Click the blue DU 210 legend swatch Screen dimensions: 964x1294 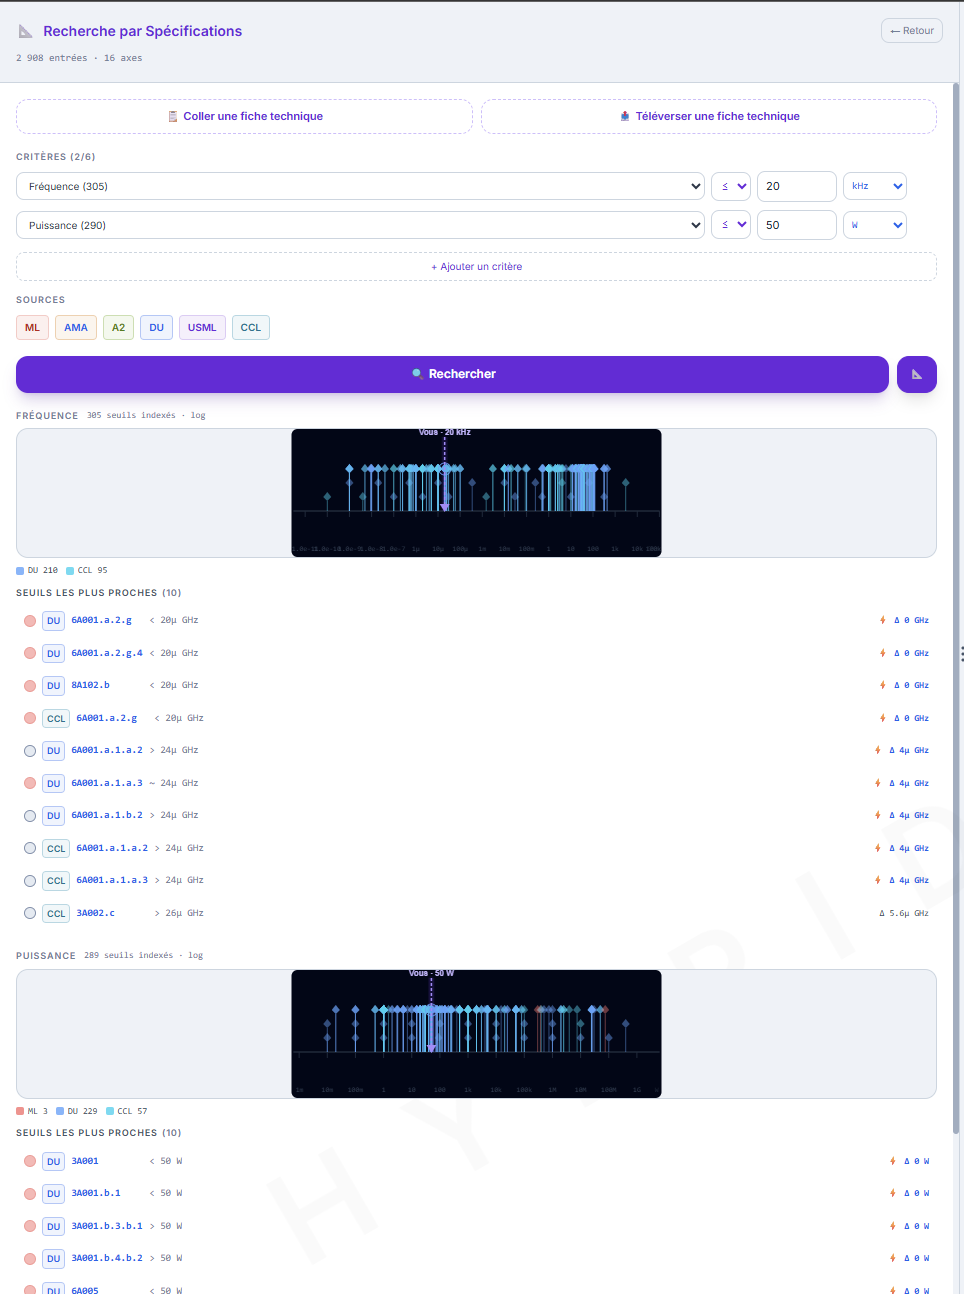pos(20,571)
